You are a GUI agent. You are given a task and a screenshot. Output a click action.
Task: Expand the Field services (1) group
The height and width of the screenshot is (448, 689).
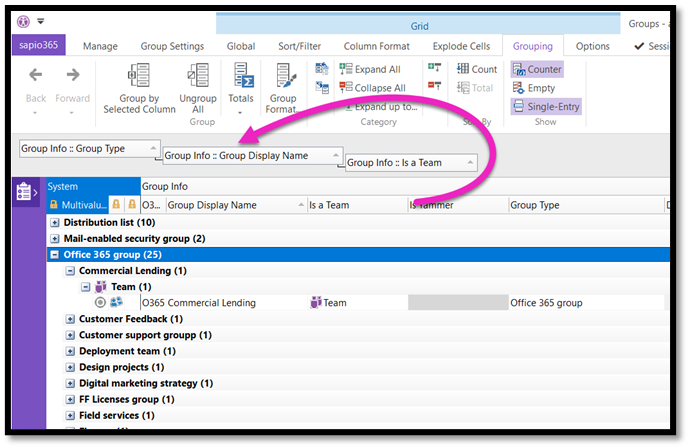[70, 415]
